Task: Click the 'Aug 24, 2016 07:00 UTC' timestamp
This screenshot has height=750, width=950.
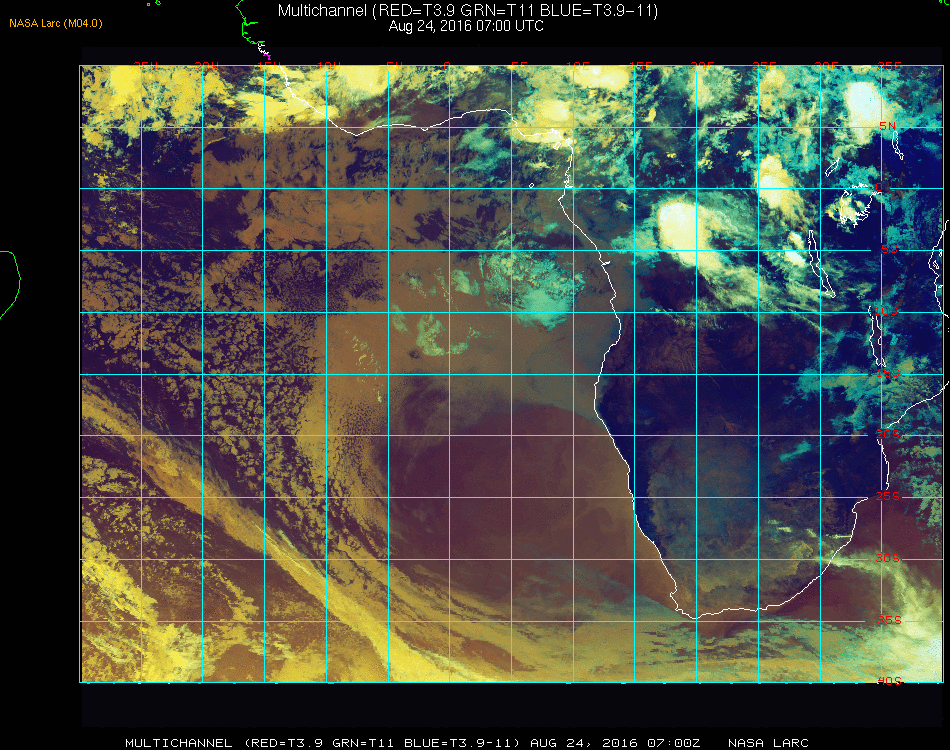Action: pos(466,26)
